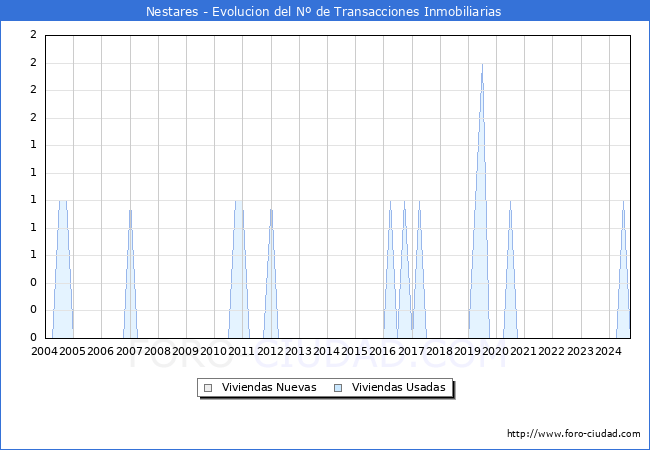
Task: Click the 2005 x-axis label
Action: 72,351
